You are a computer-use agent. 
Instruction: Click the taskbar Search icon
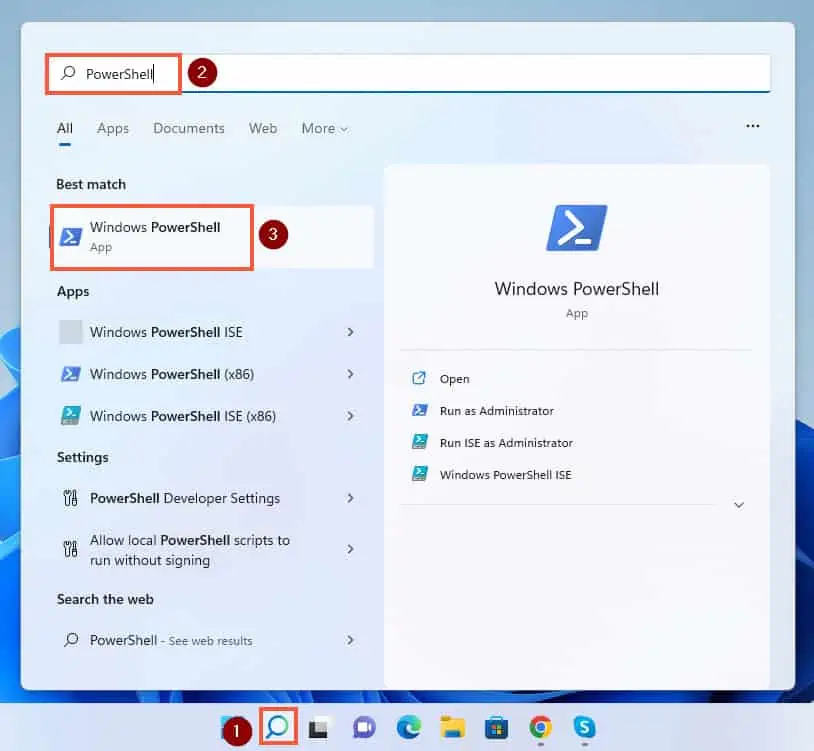tap(278, 727)
